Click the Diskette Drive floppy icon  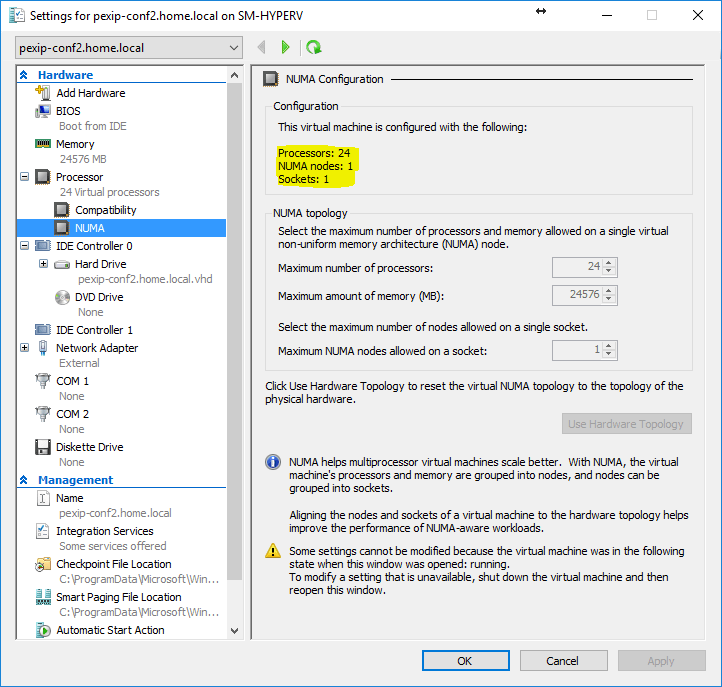coord(43,447)
